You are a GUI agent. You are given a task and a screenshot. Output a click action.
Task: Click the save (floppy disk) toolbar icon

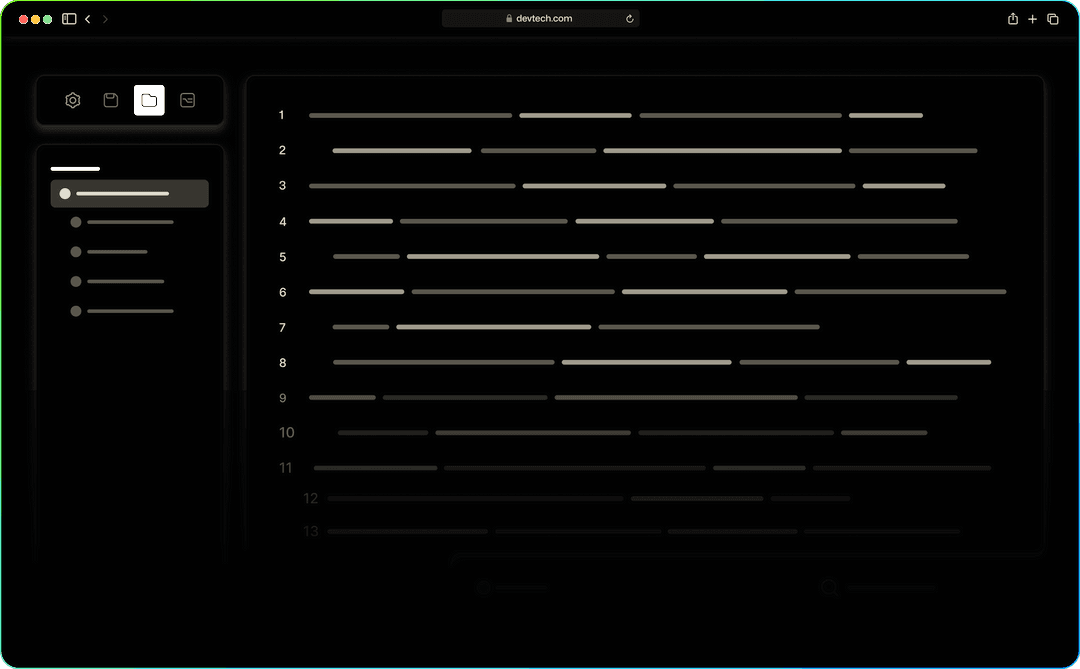pos(110,100)
